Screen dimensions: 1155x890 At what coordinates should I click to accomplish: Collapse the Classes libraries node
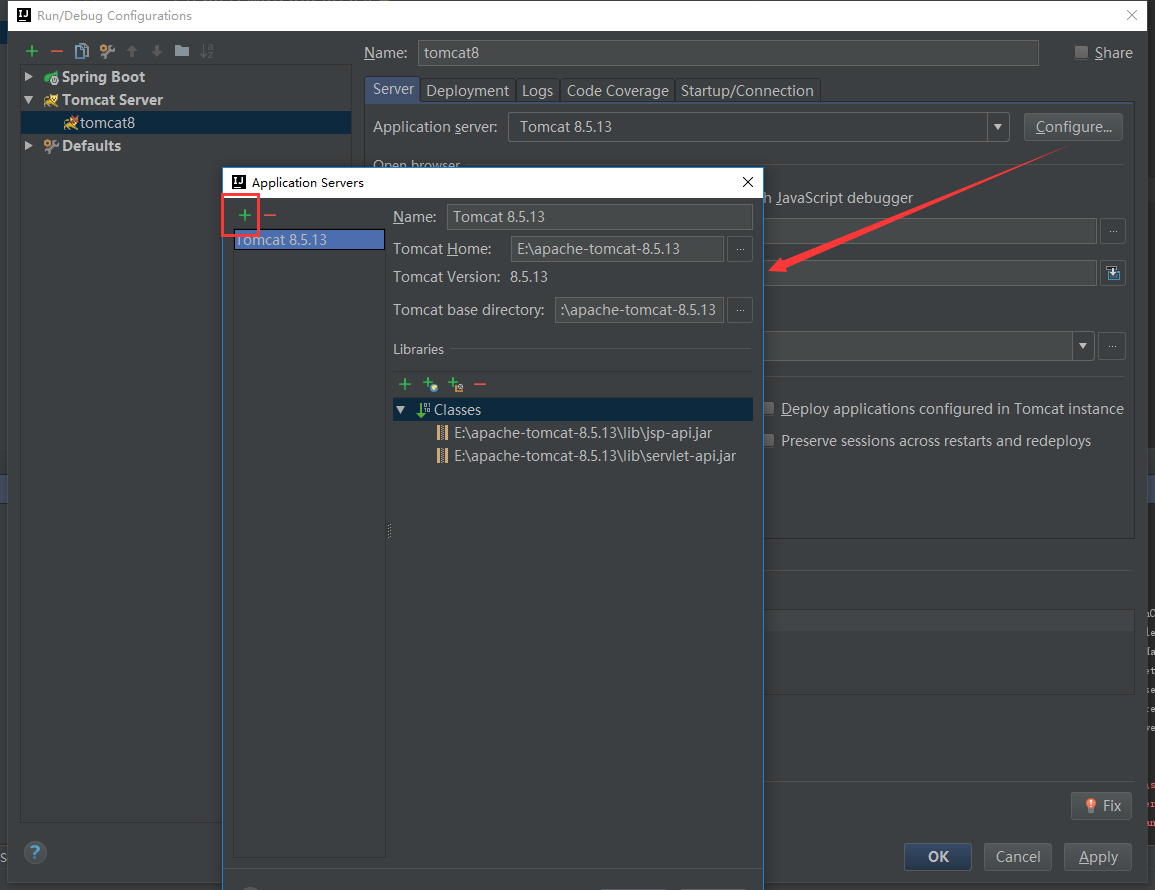tap(401, 410)
